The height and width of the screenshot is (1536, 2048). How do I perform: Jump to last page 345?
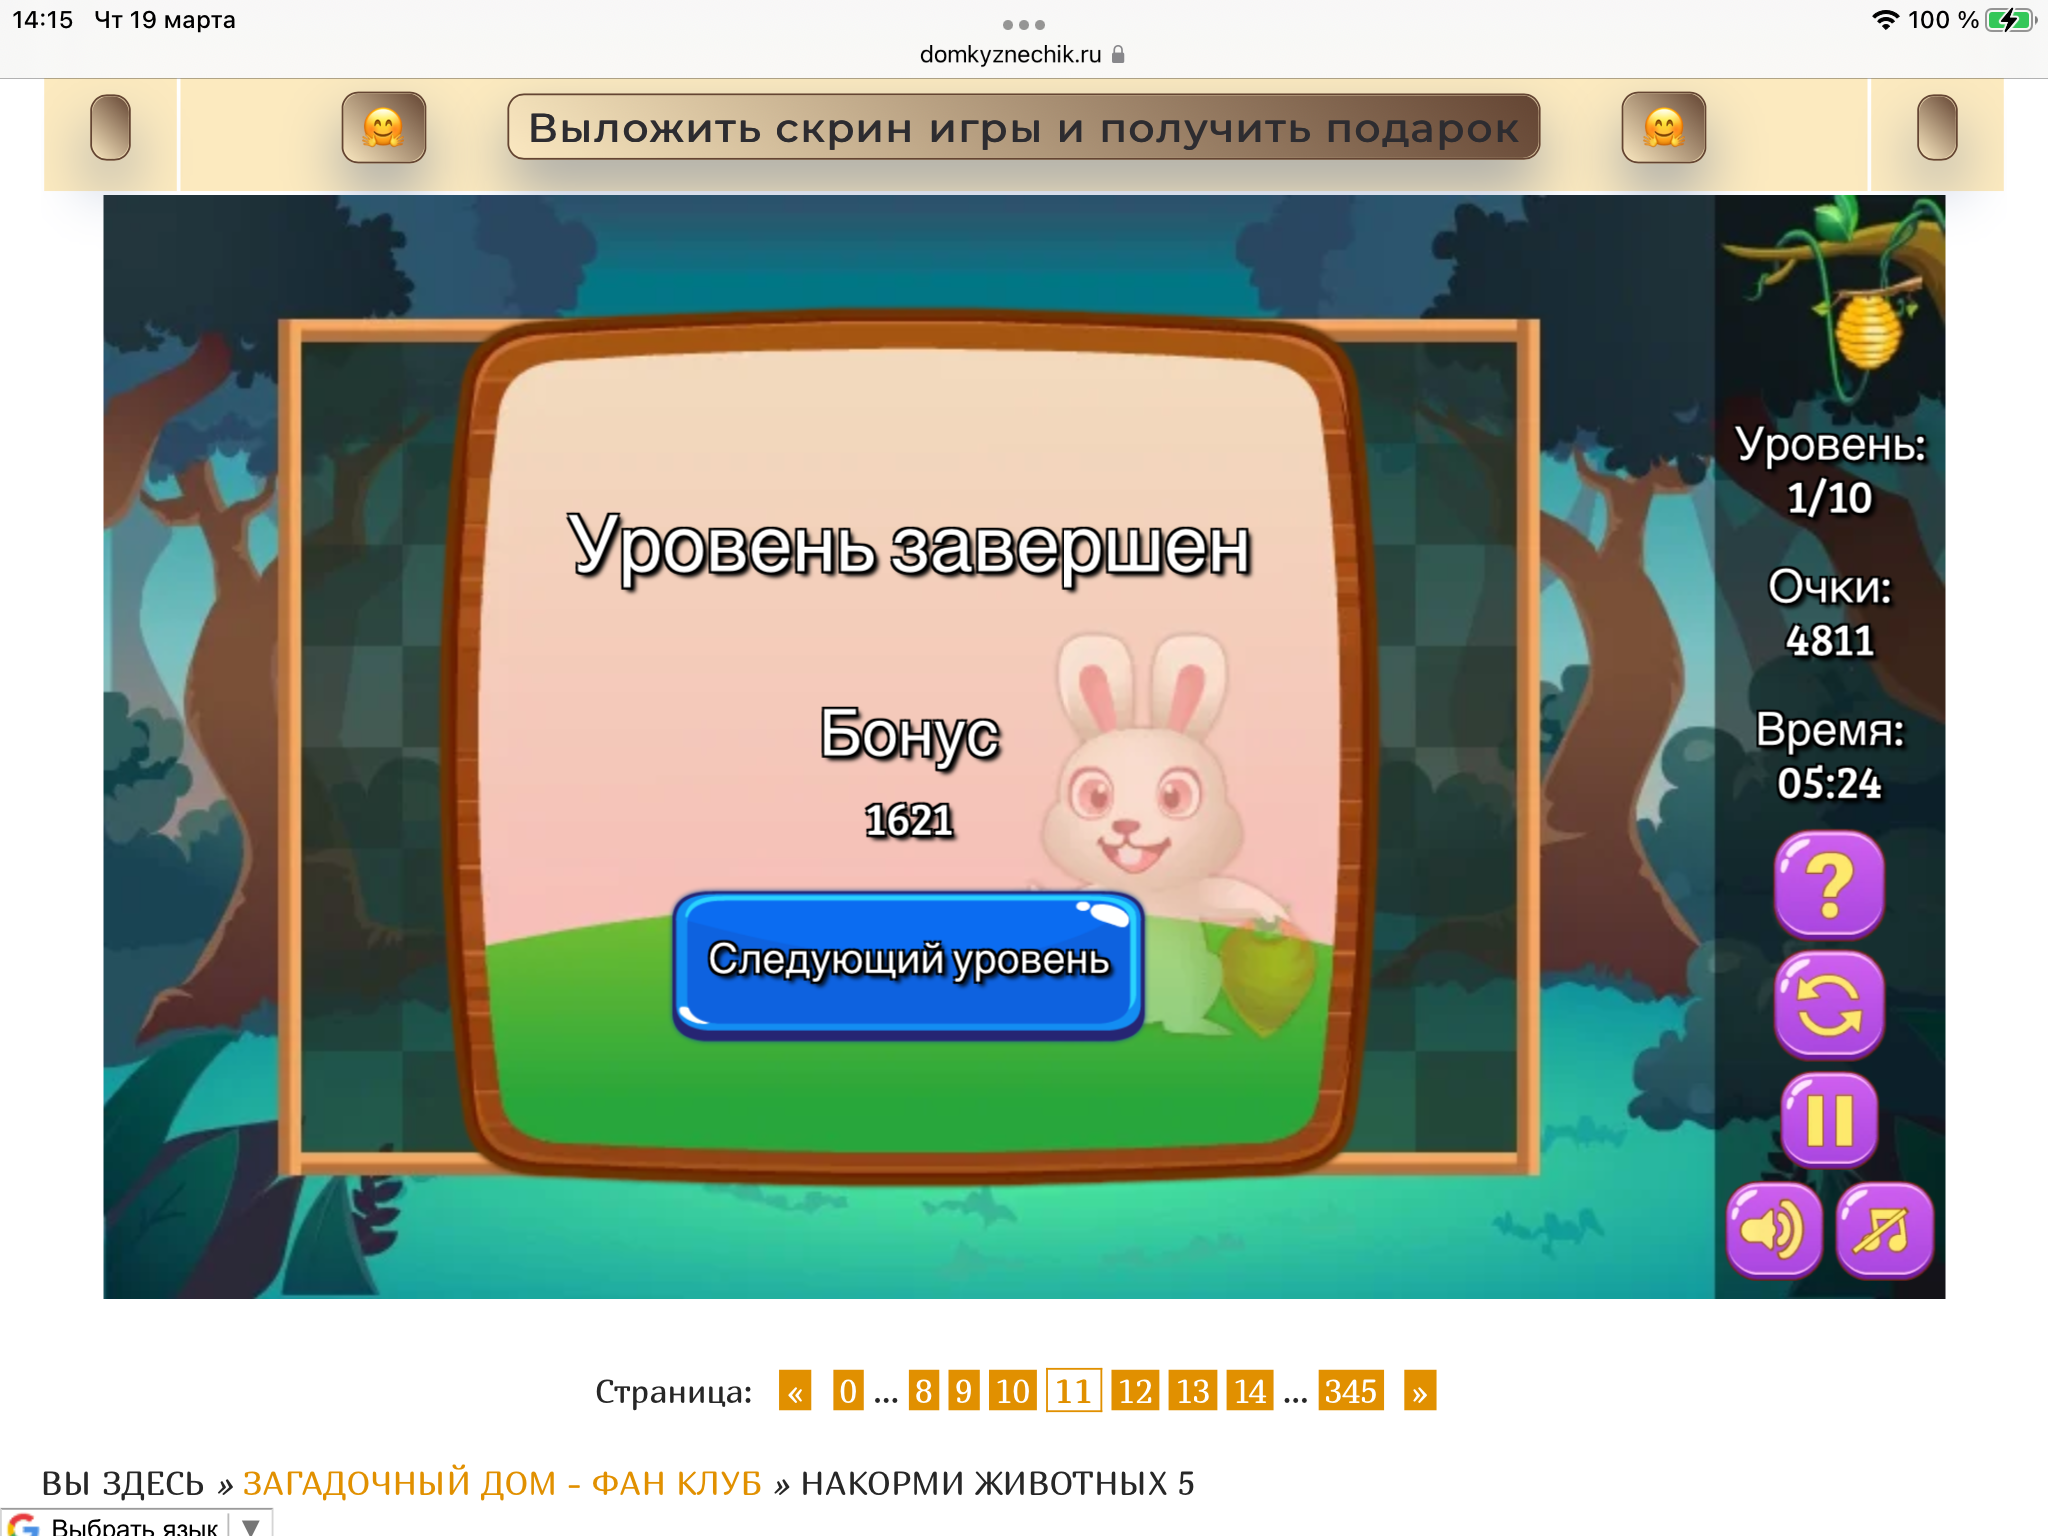coord(1350,1391)
